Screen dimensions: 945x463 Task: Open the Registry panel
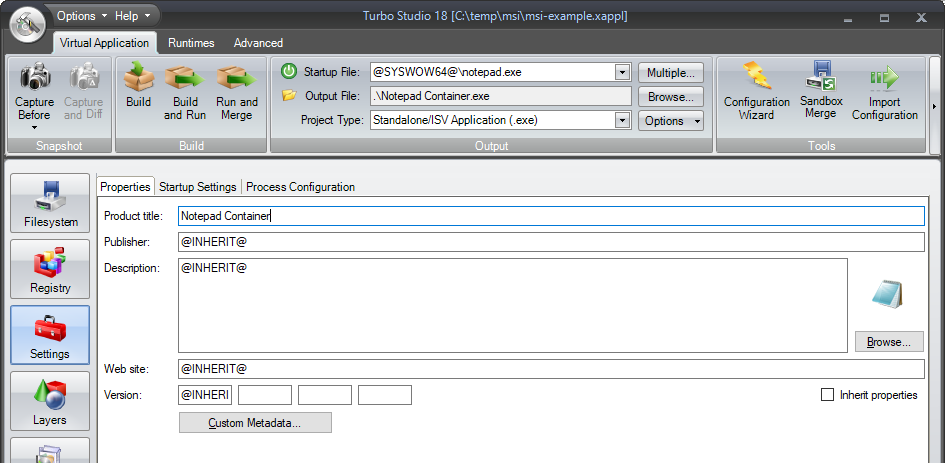[50, 269]
